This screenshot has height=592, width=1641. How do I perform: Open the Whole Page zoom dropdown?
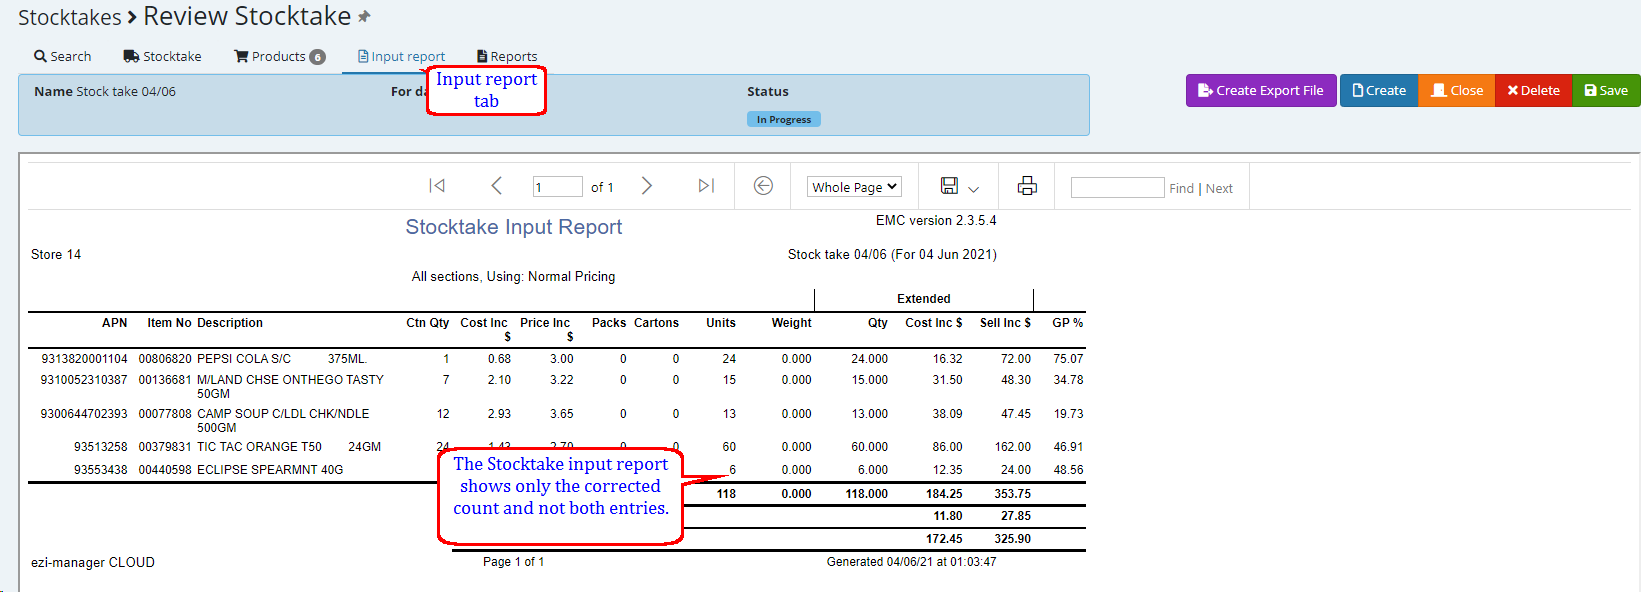[x=854, y=187]
